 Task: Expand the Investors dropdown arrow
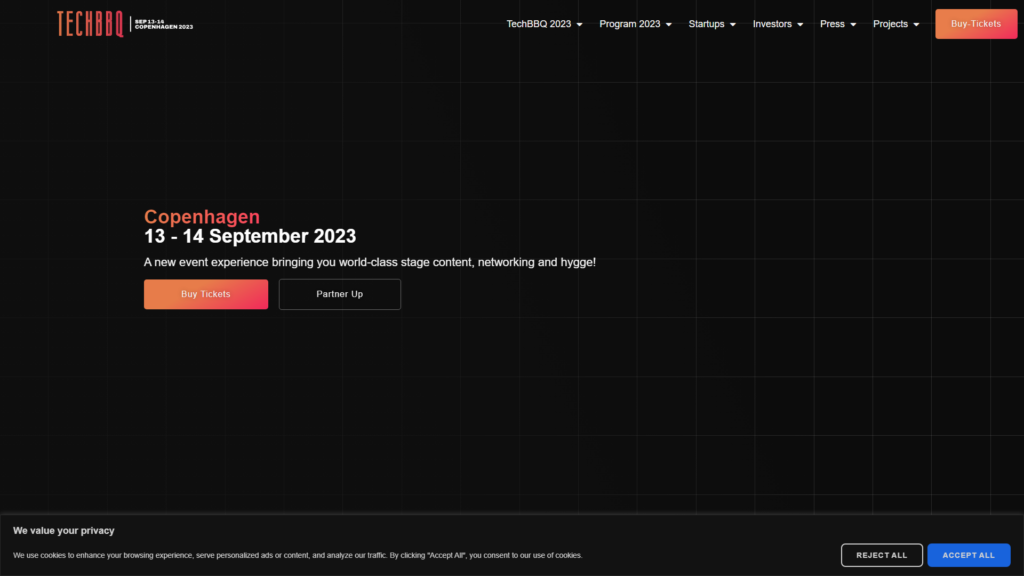[800, 25]
